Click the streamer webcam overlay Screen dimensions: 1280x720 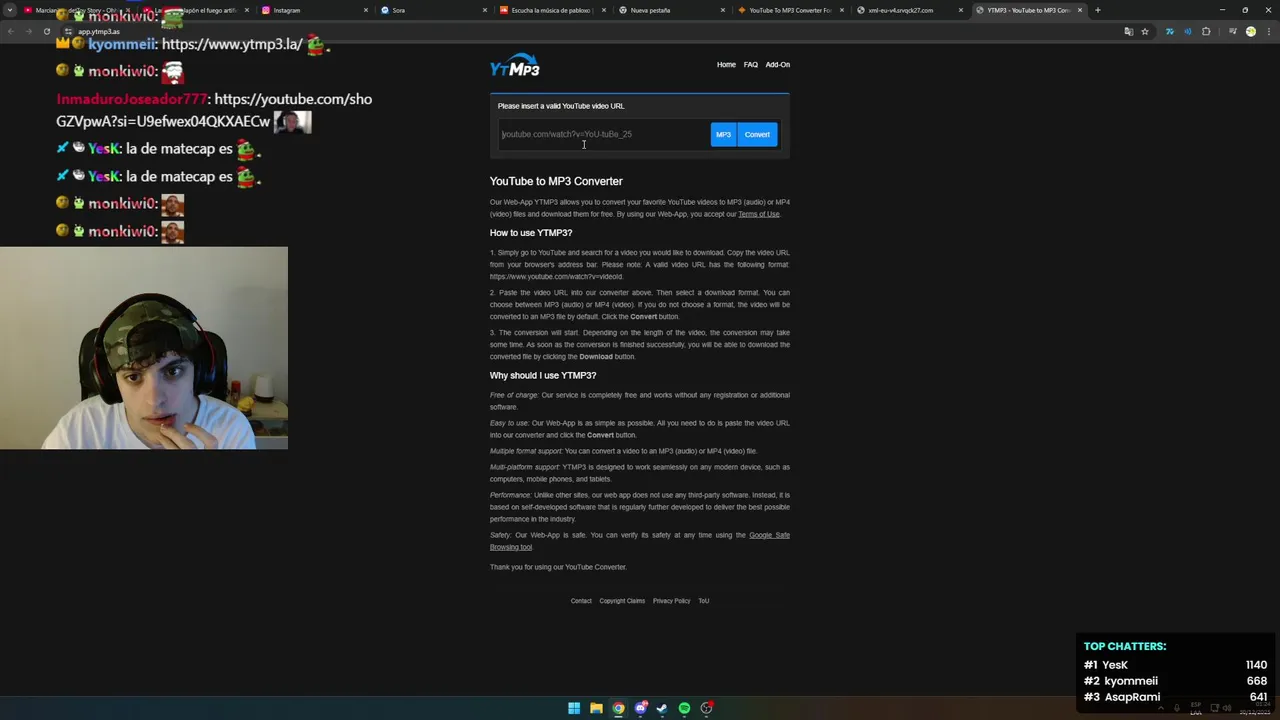(x=144, y=348)
